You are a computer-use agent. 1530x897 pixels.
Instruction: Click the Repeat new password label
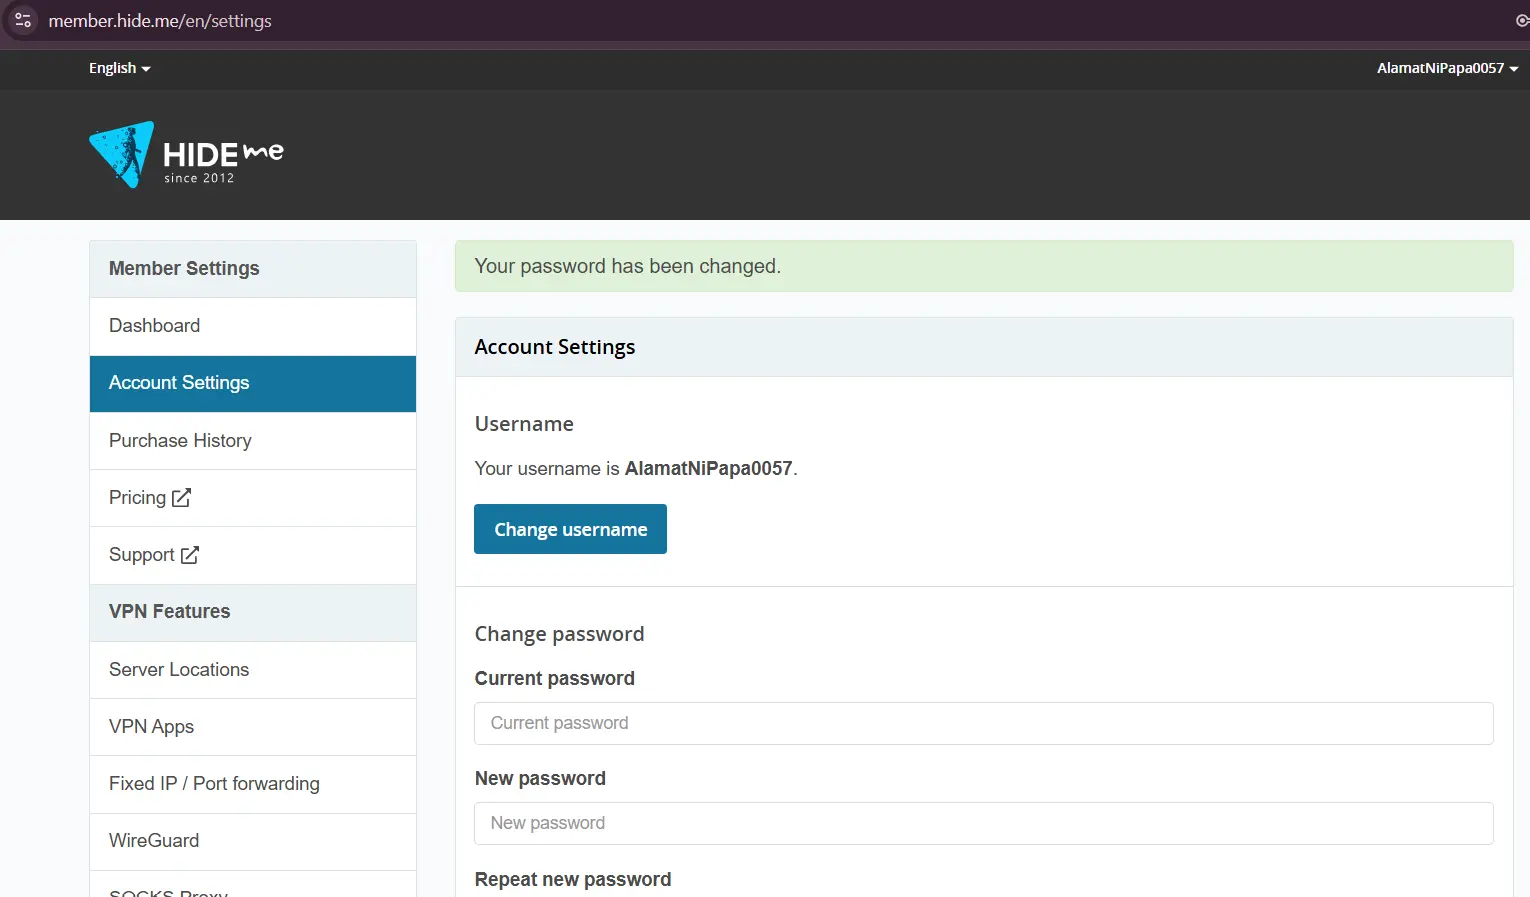[x=573, y=879]
